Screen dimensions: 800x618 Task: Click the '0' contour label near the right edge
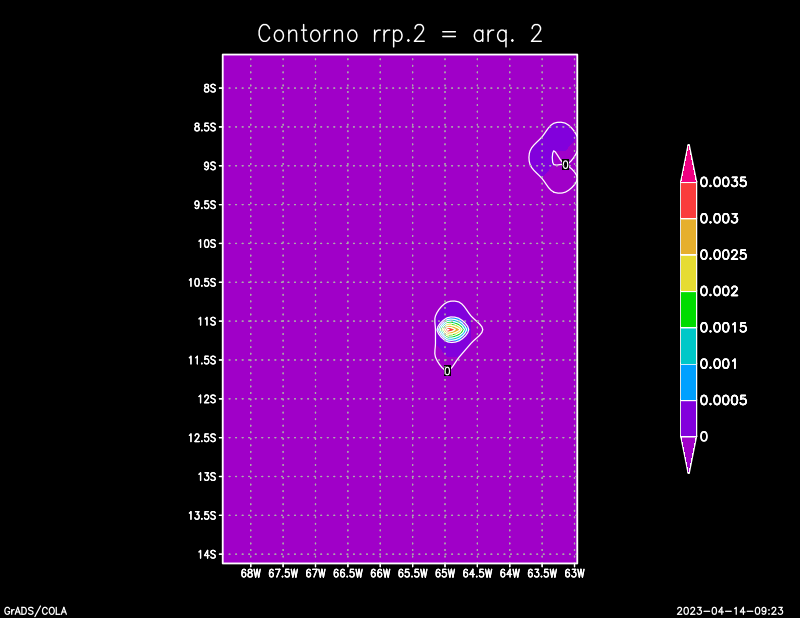pyautogui.click(x=565, y=165)
